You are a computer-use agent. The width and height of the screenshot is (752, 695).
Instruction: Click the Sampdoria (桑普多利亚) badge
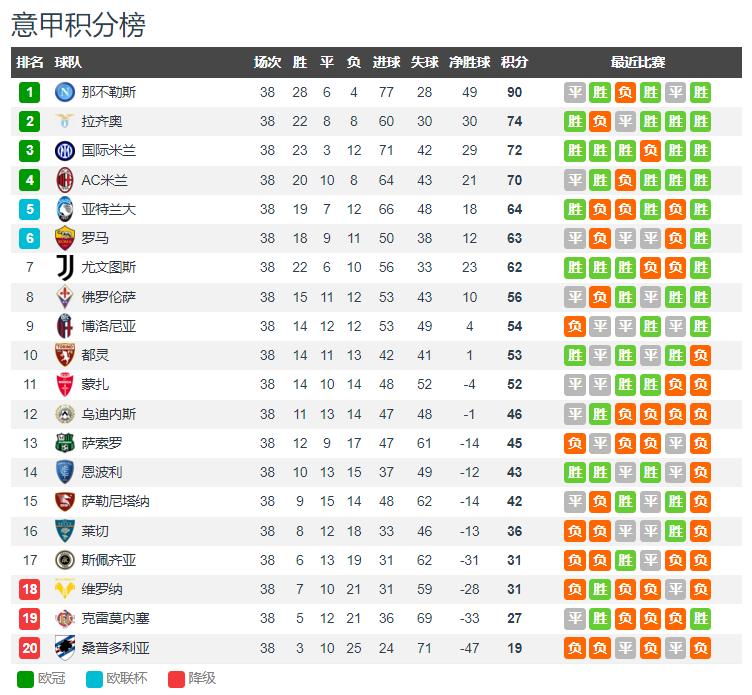tap(65, 648)
